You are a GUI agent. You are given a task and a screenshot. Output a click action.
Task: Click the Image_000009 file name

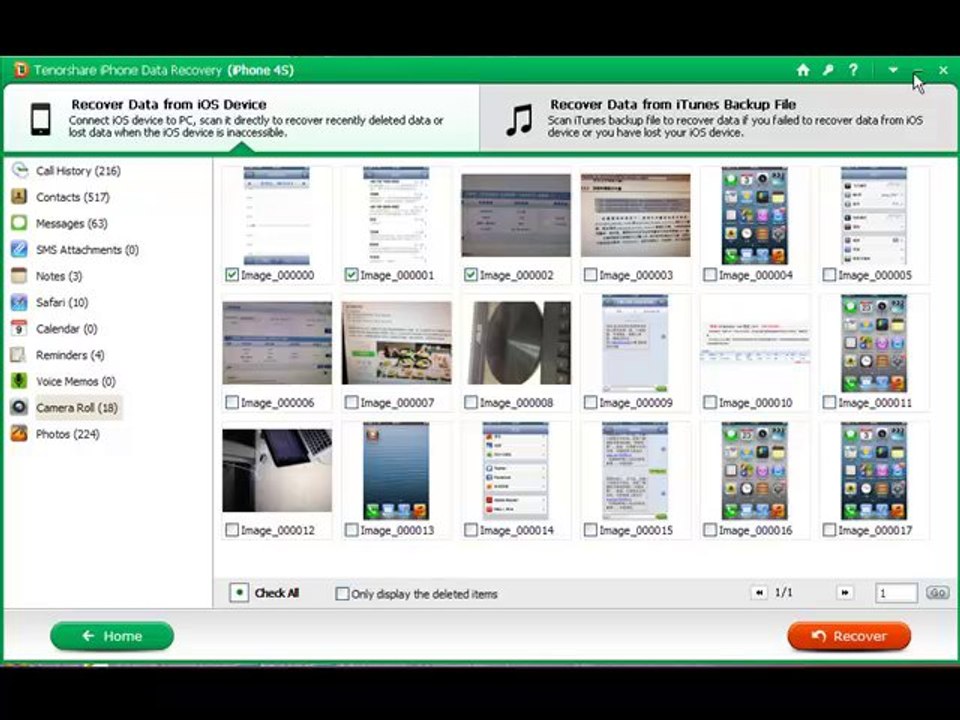coord(636,403)
